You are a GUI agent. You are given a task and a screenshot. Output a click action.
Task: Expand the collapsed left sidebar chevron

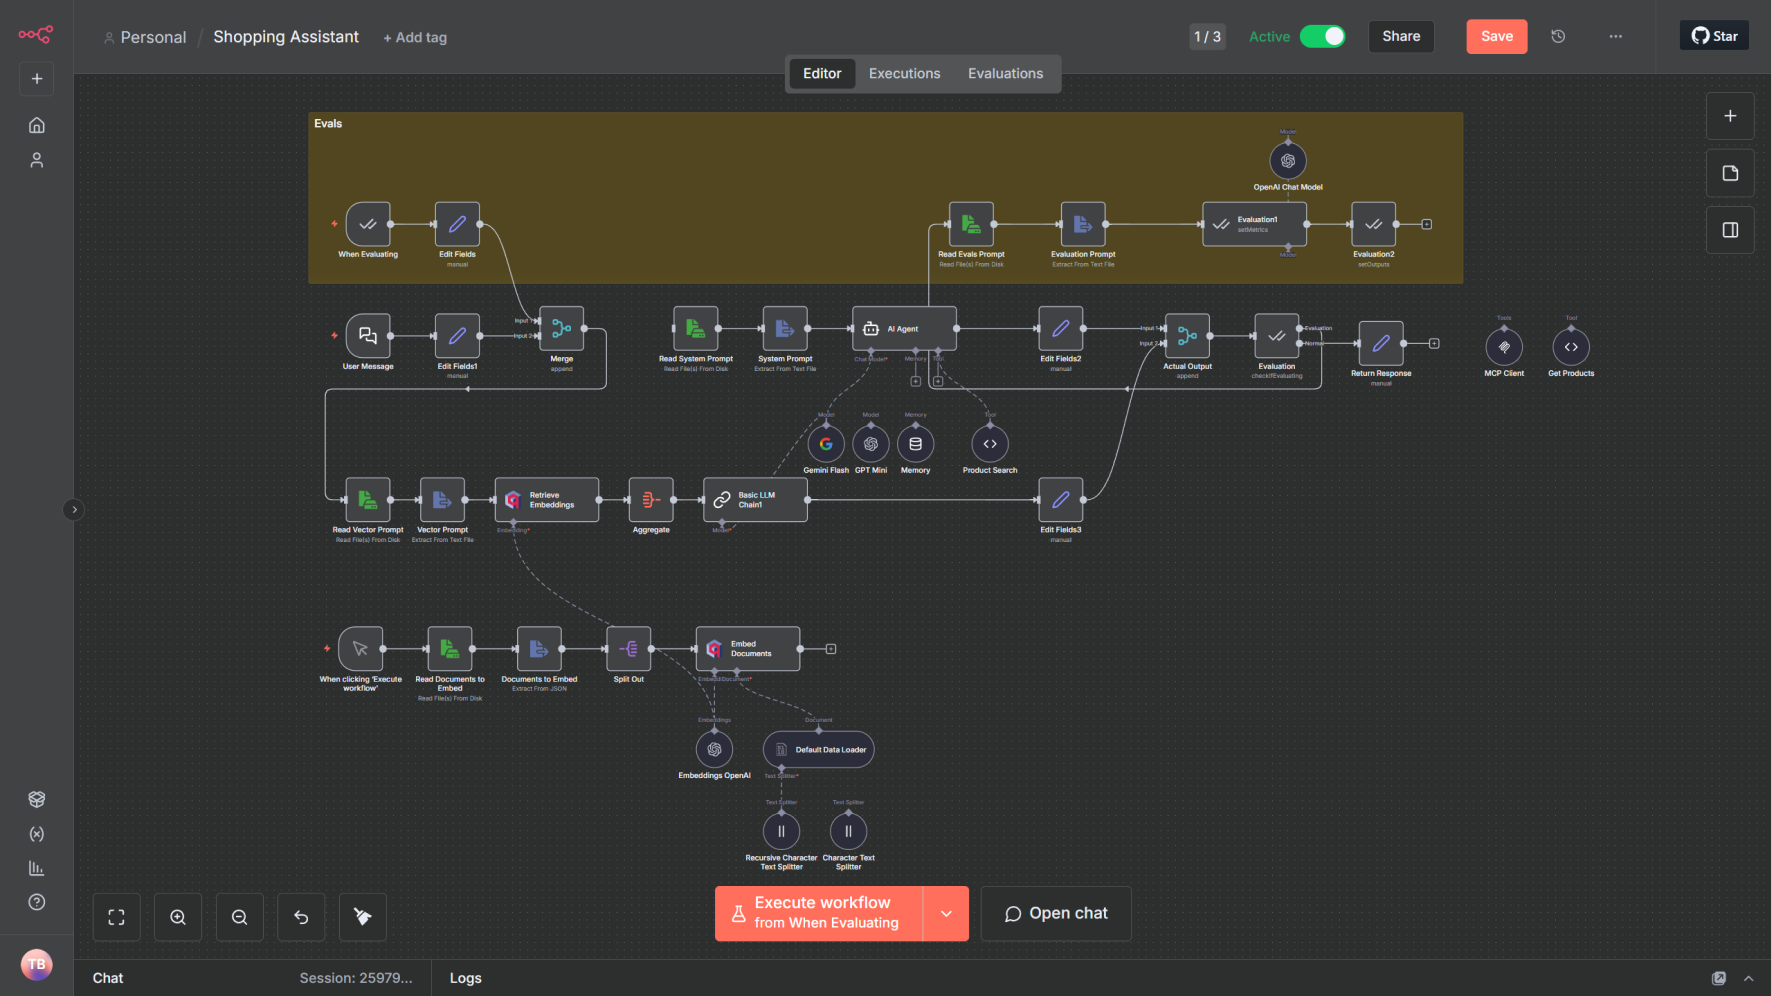pyautogui.click(x=74, y=510)
